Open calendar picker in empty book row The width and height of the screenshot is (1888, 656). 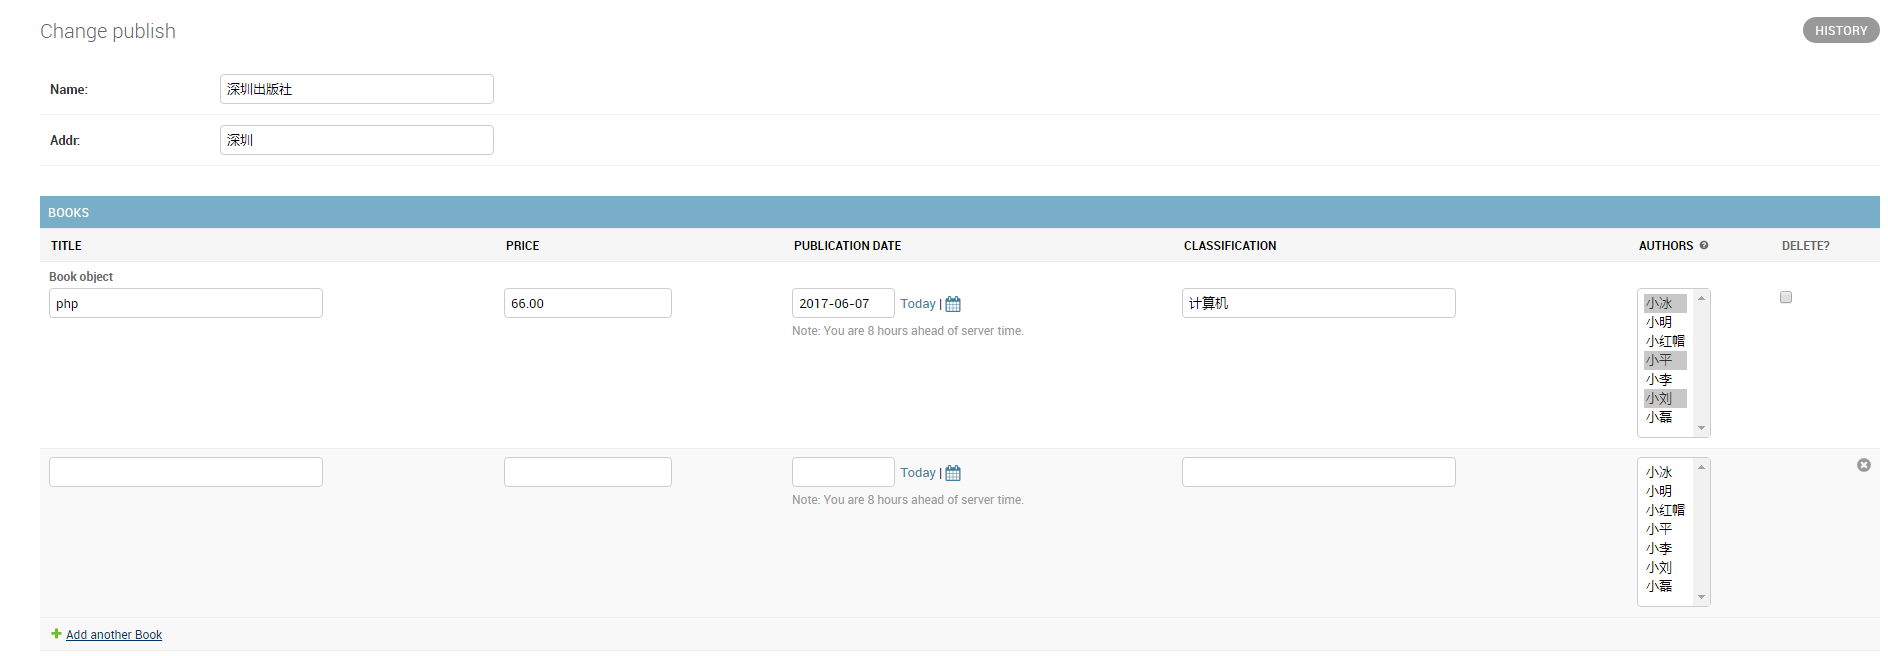pos(953,473)
